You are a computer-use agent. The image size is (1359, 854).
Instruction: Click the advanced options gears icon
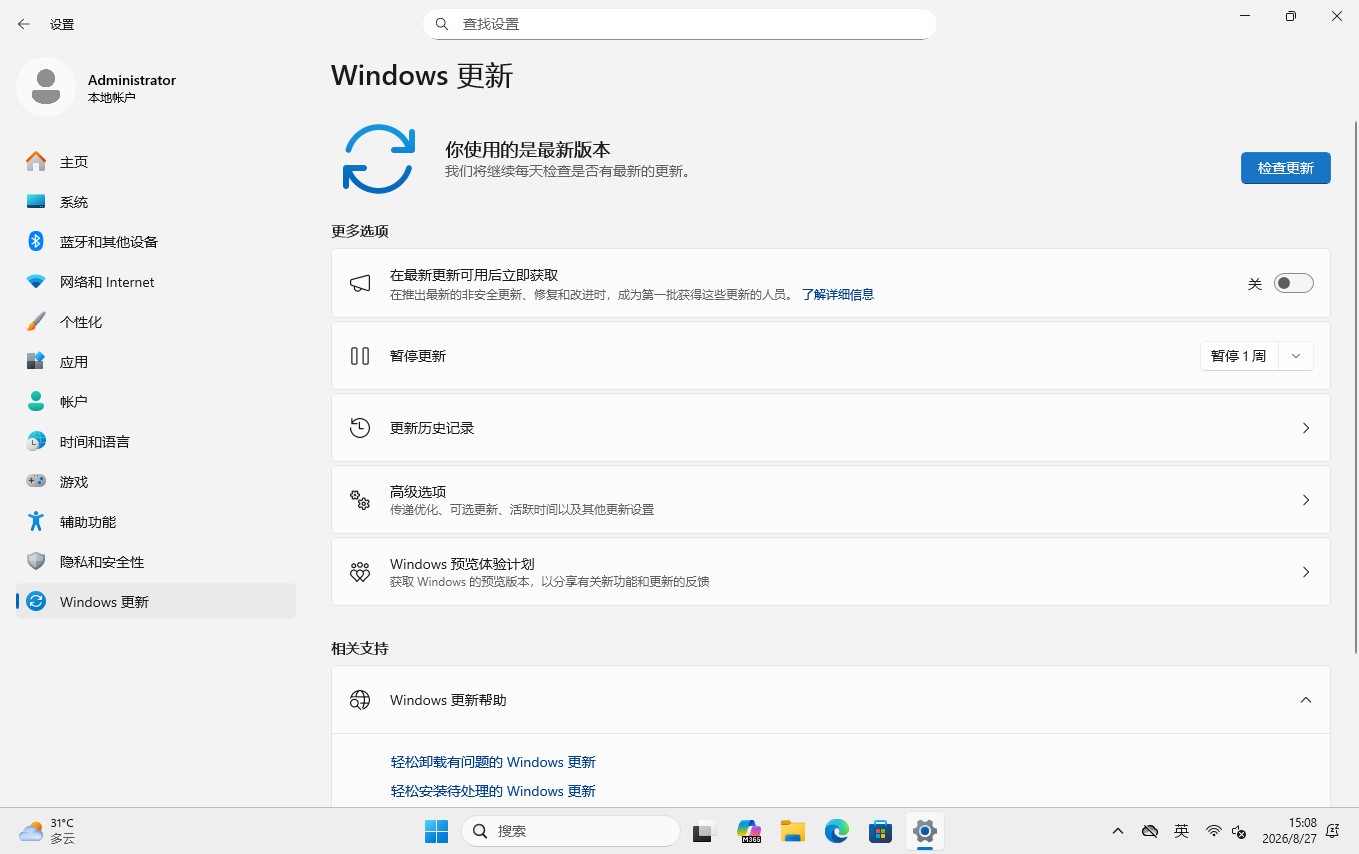360,499
